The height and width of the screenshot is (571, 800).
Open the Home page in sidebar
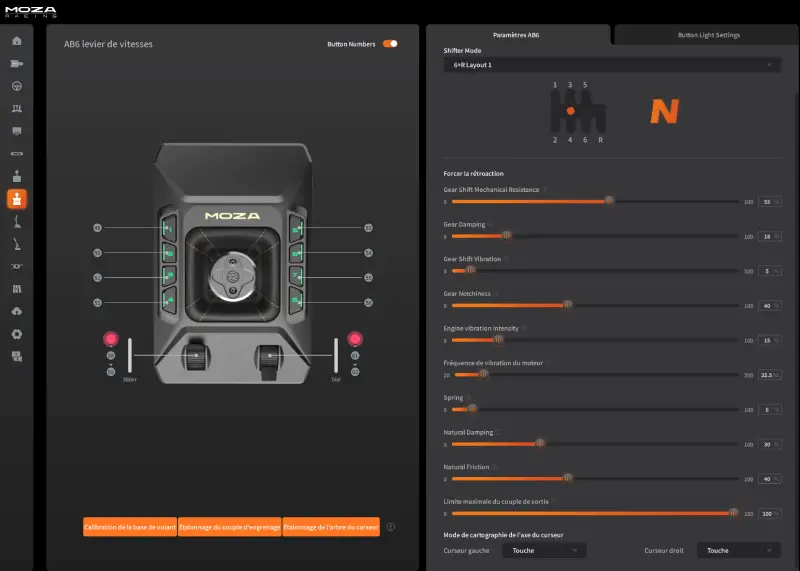17,41
